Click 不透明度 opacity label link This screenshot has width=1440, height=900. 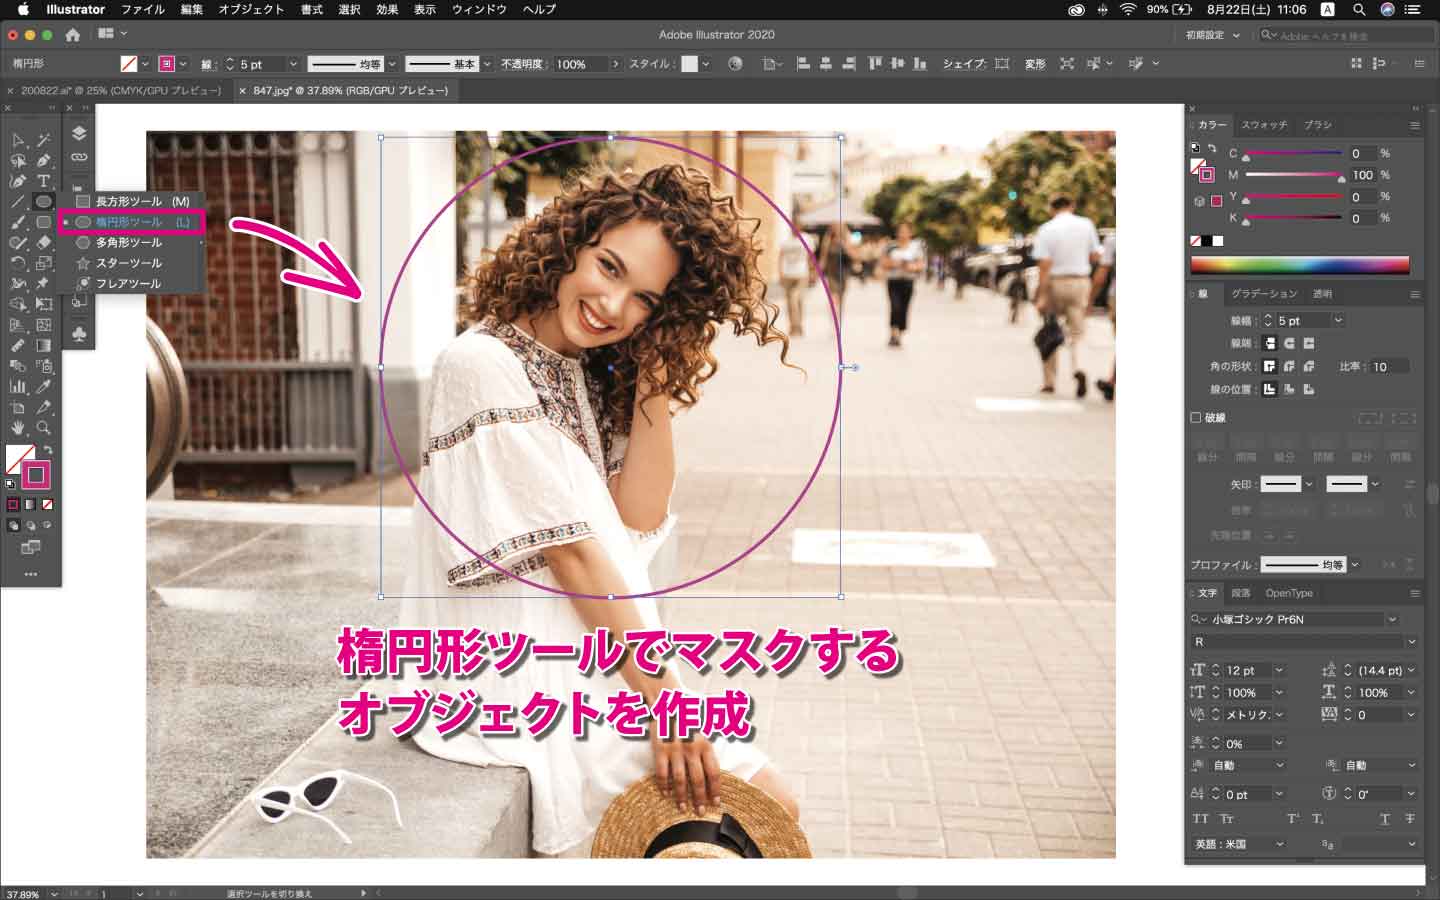521,64
